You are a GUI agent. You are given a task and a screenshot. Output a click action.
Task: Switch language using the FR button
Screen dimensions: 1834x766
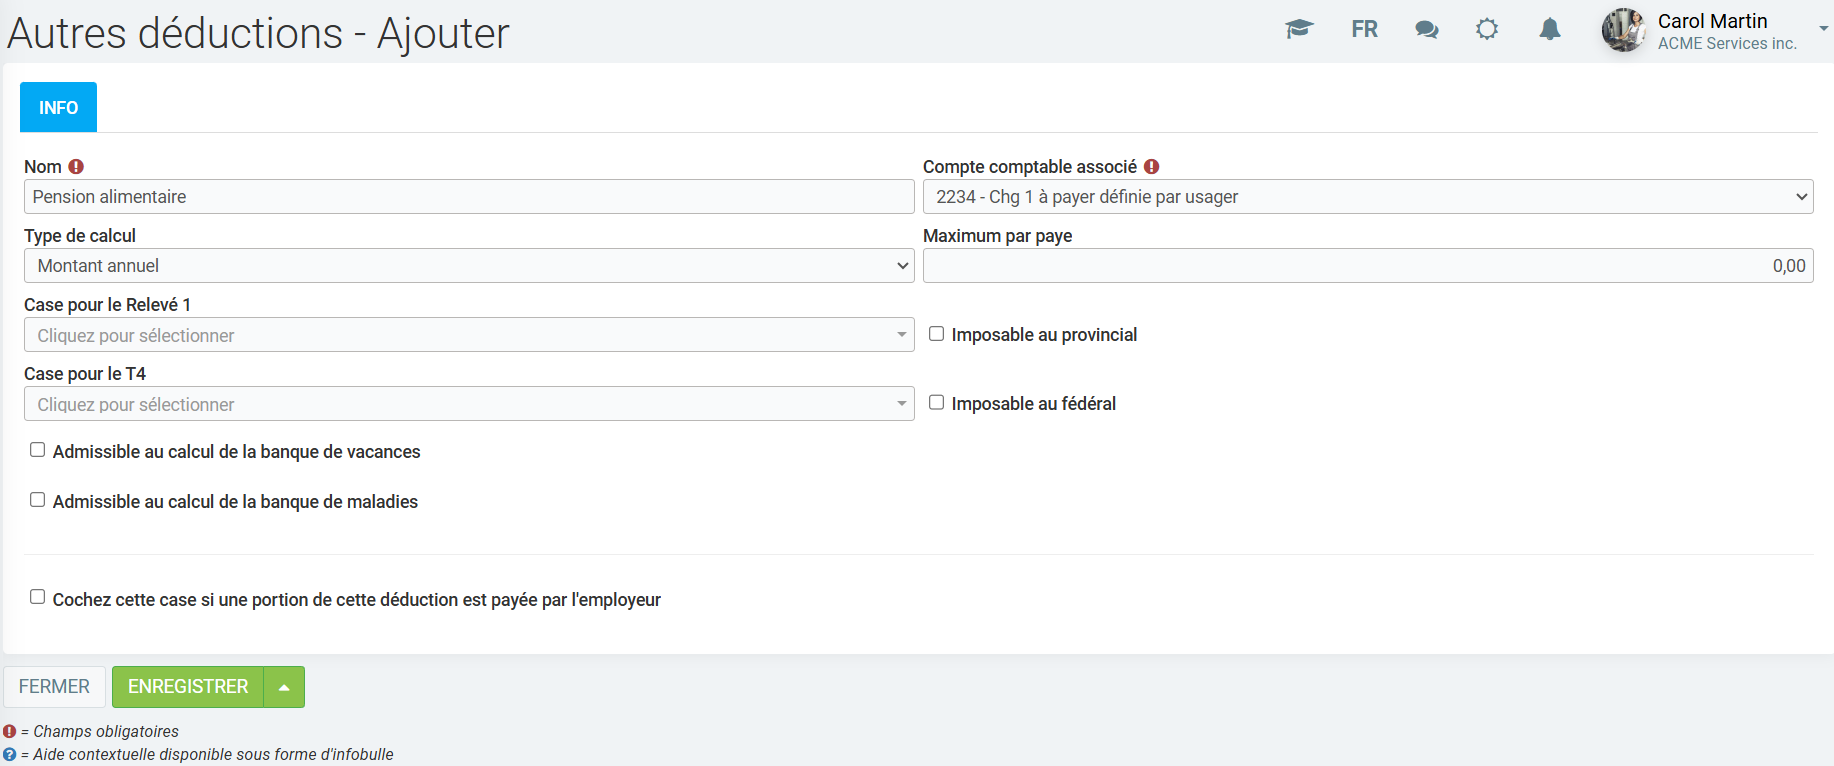(1364, 29)
